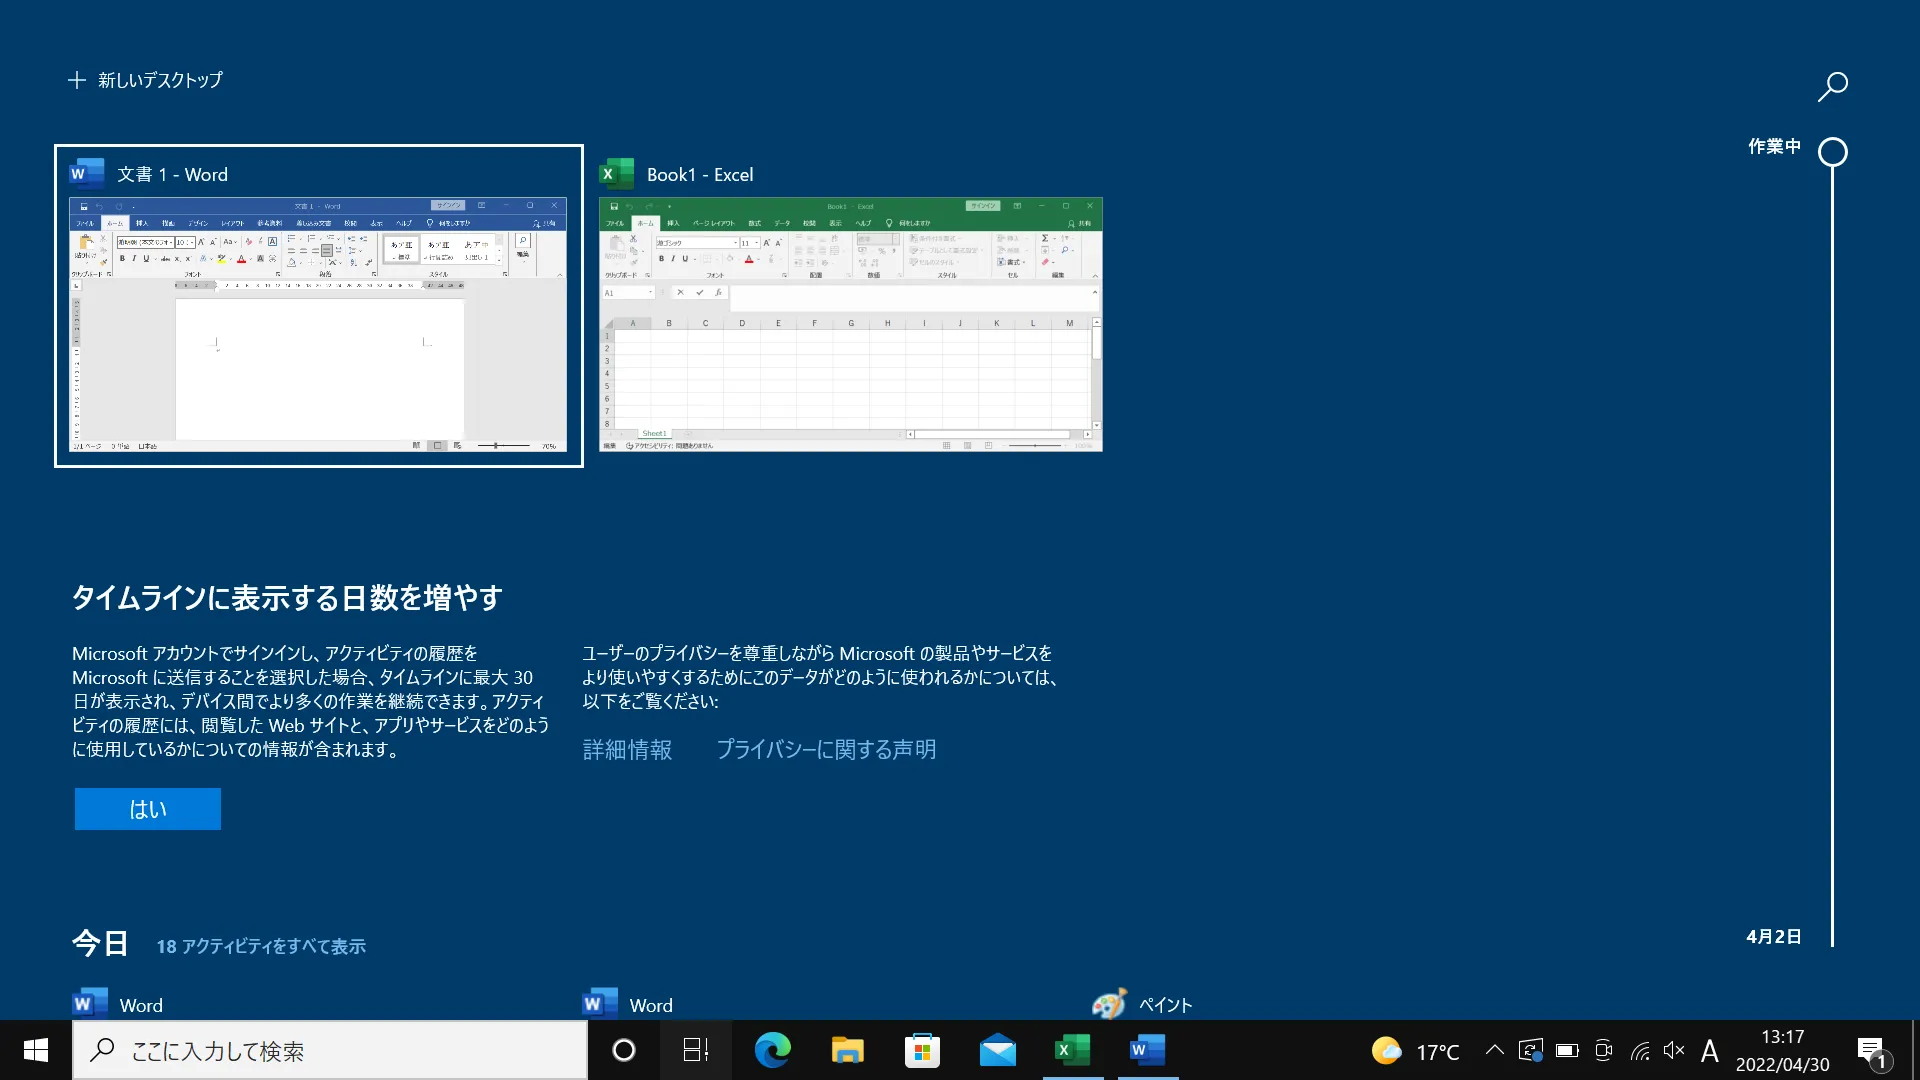Expand hidden system tray icons chevron
This screenshot has height=1080, width=1920.
[1494, 1050]
